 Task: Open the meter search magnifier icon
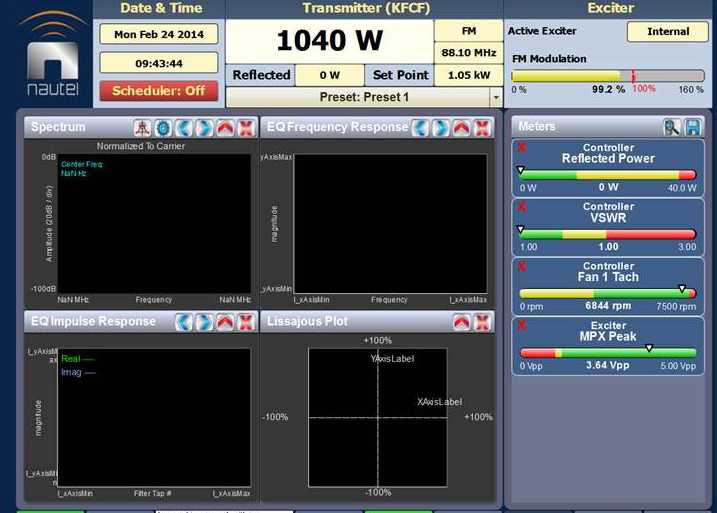coord(671,127)
